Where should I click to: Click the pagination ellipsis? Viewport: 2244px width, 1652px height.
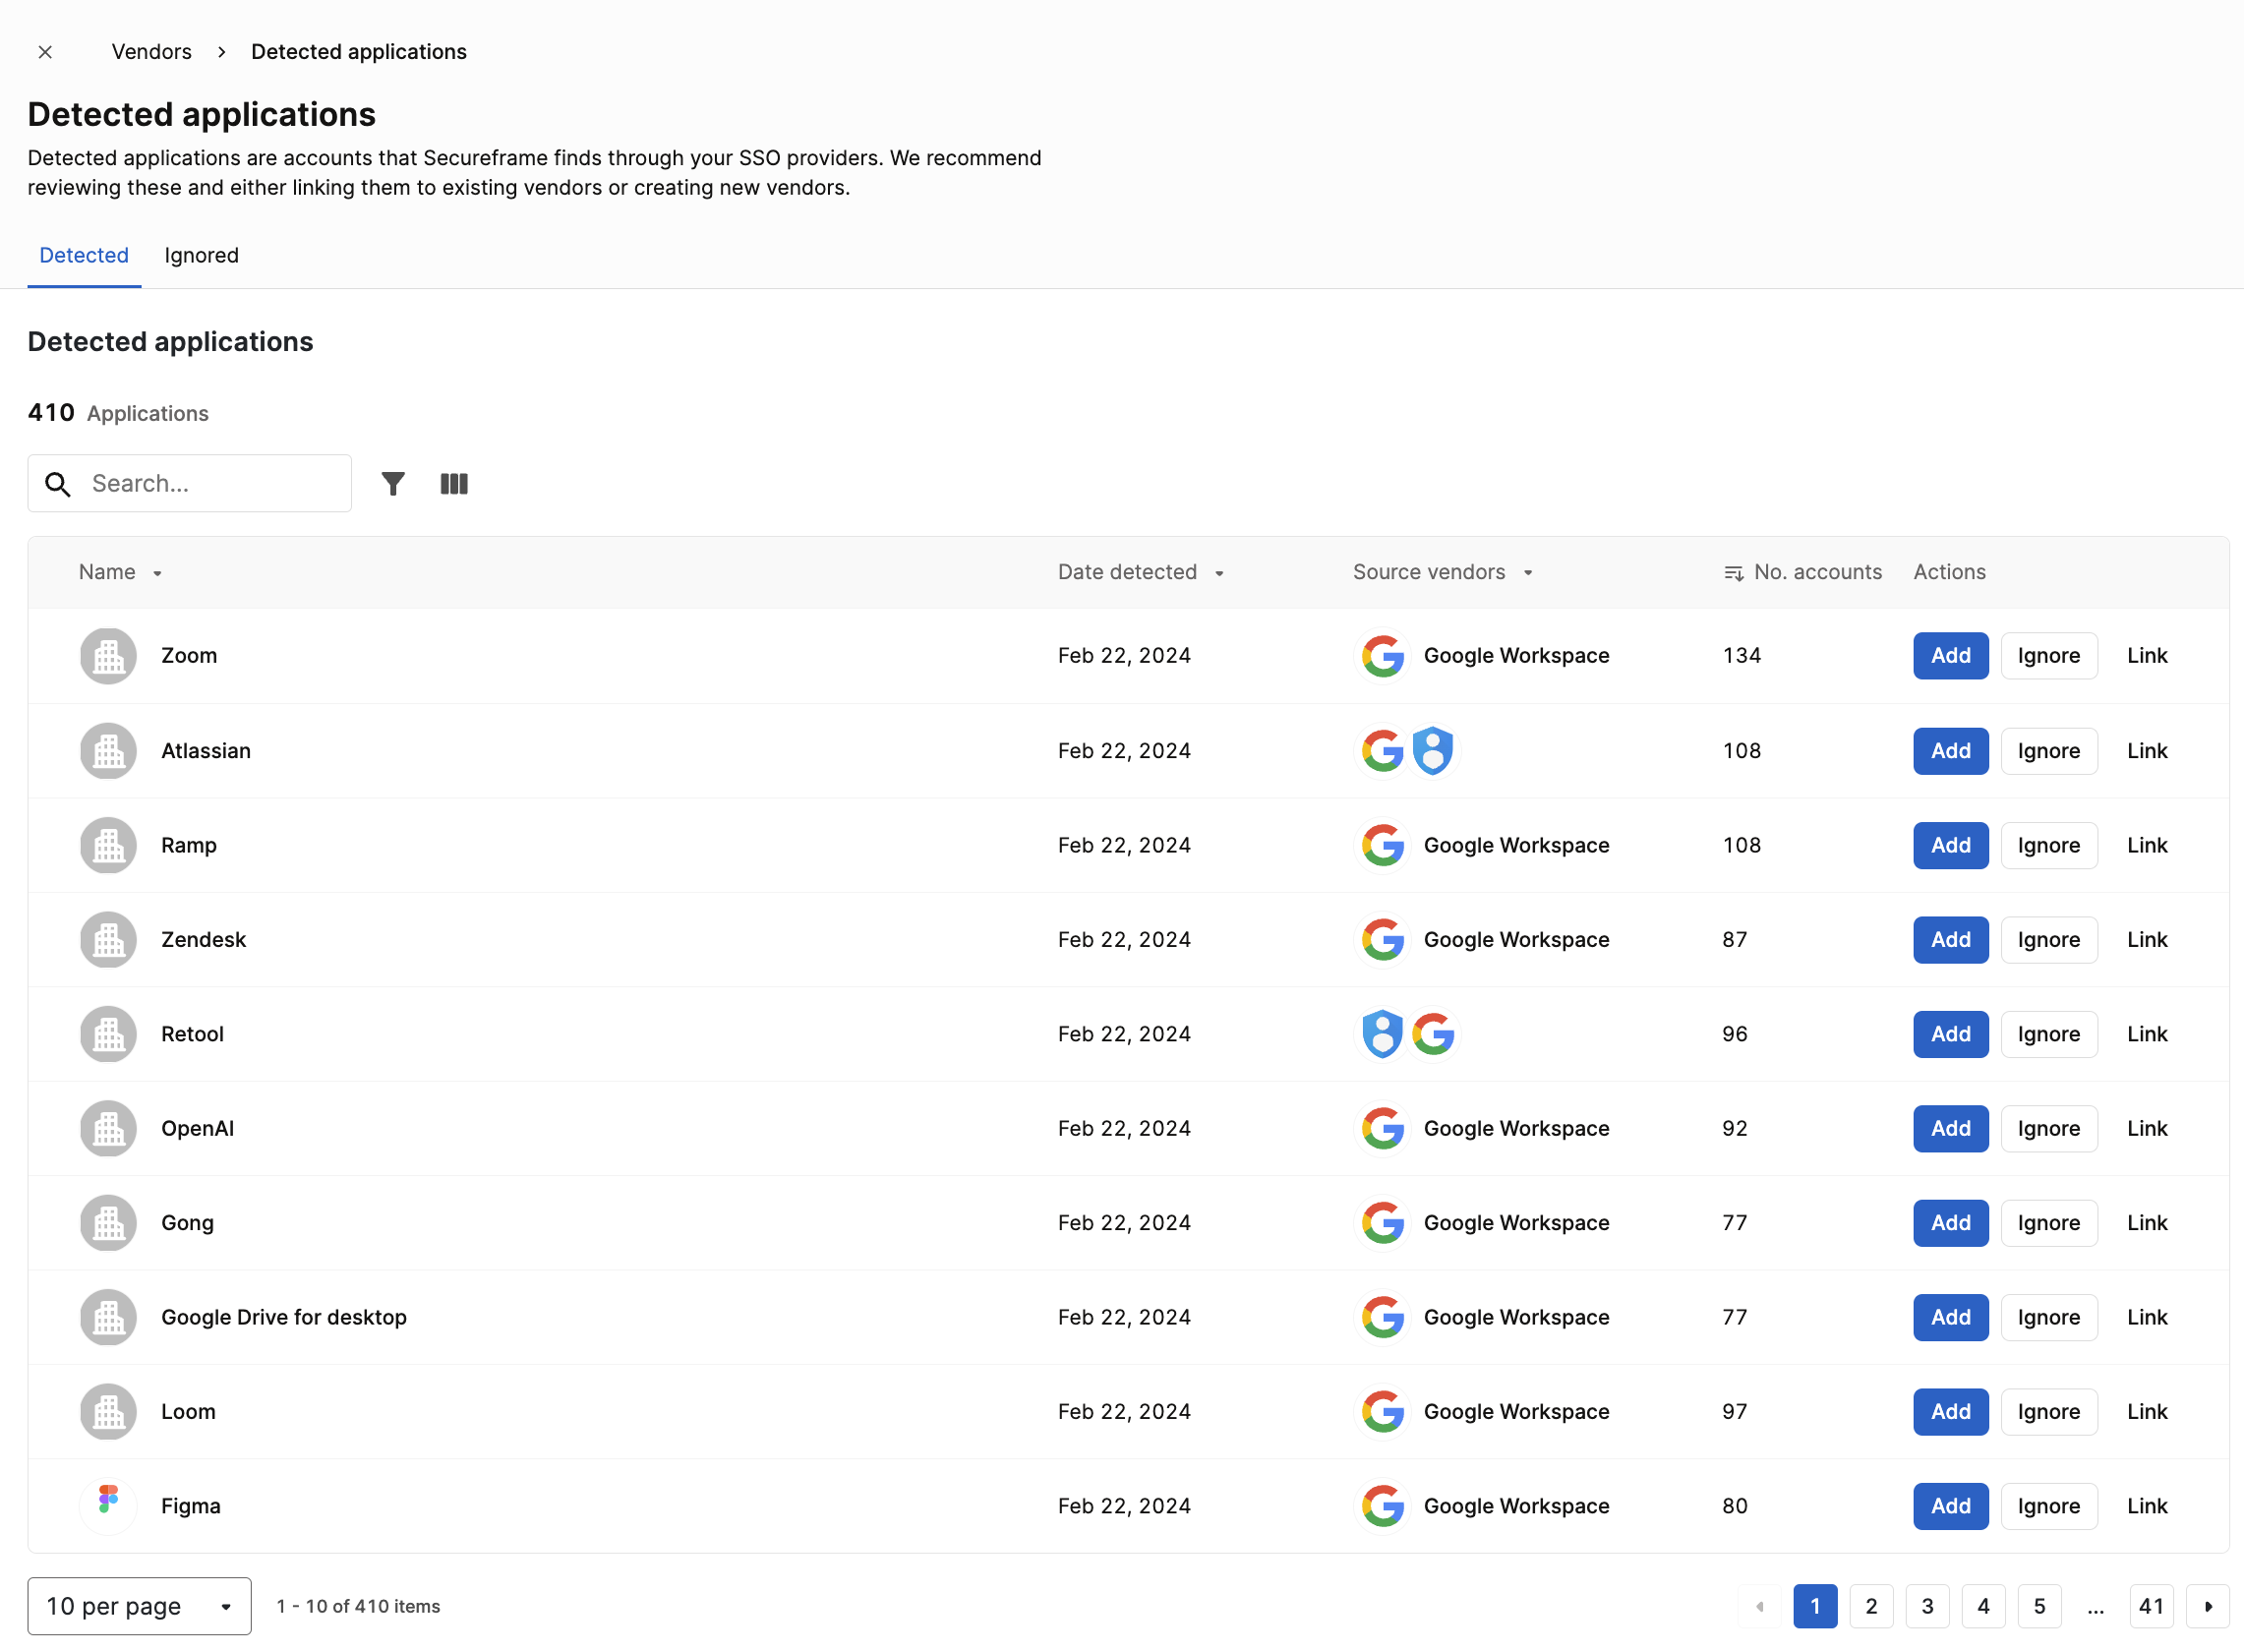coord(2095,1609)
